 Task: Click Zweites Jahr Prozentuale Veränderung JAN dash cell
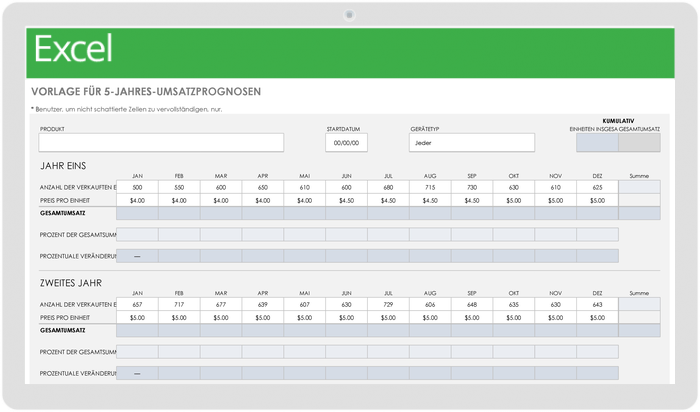click(137, 373)
